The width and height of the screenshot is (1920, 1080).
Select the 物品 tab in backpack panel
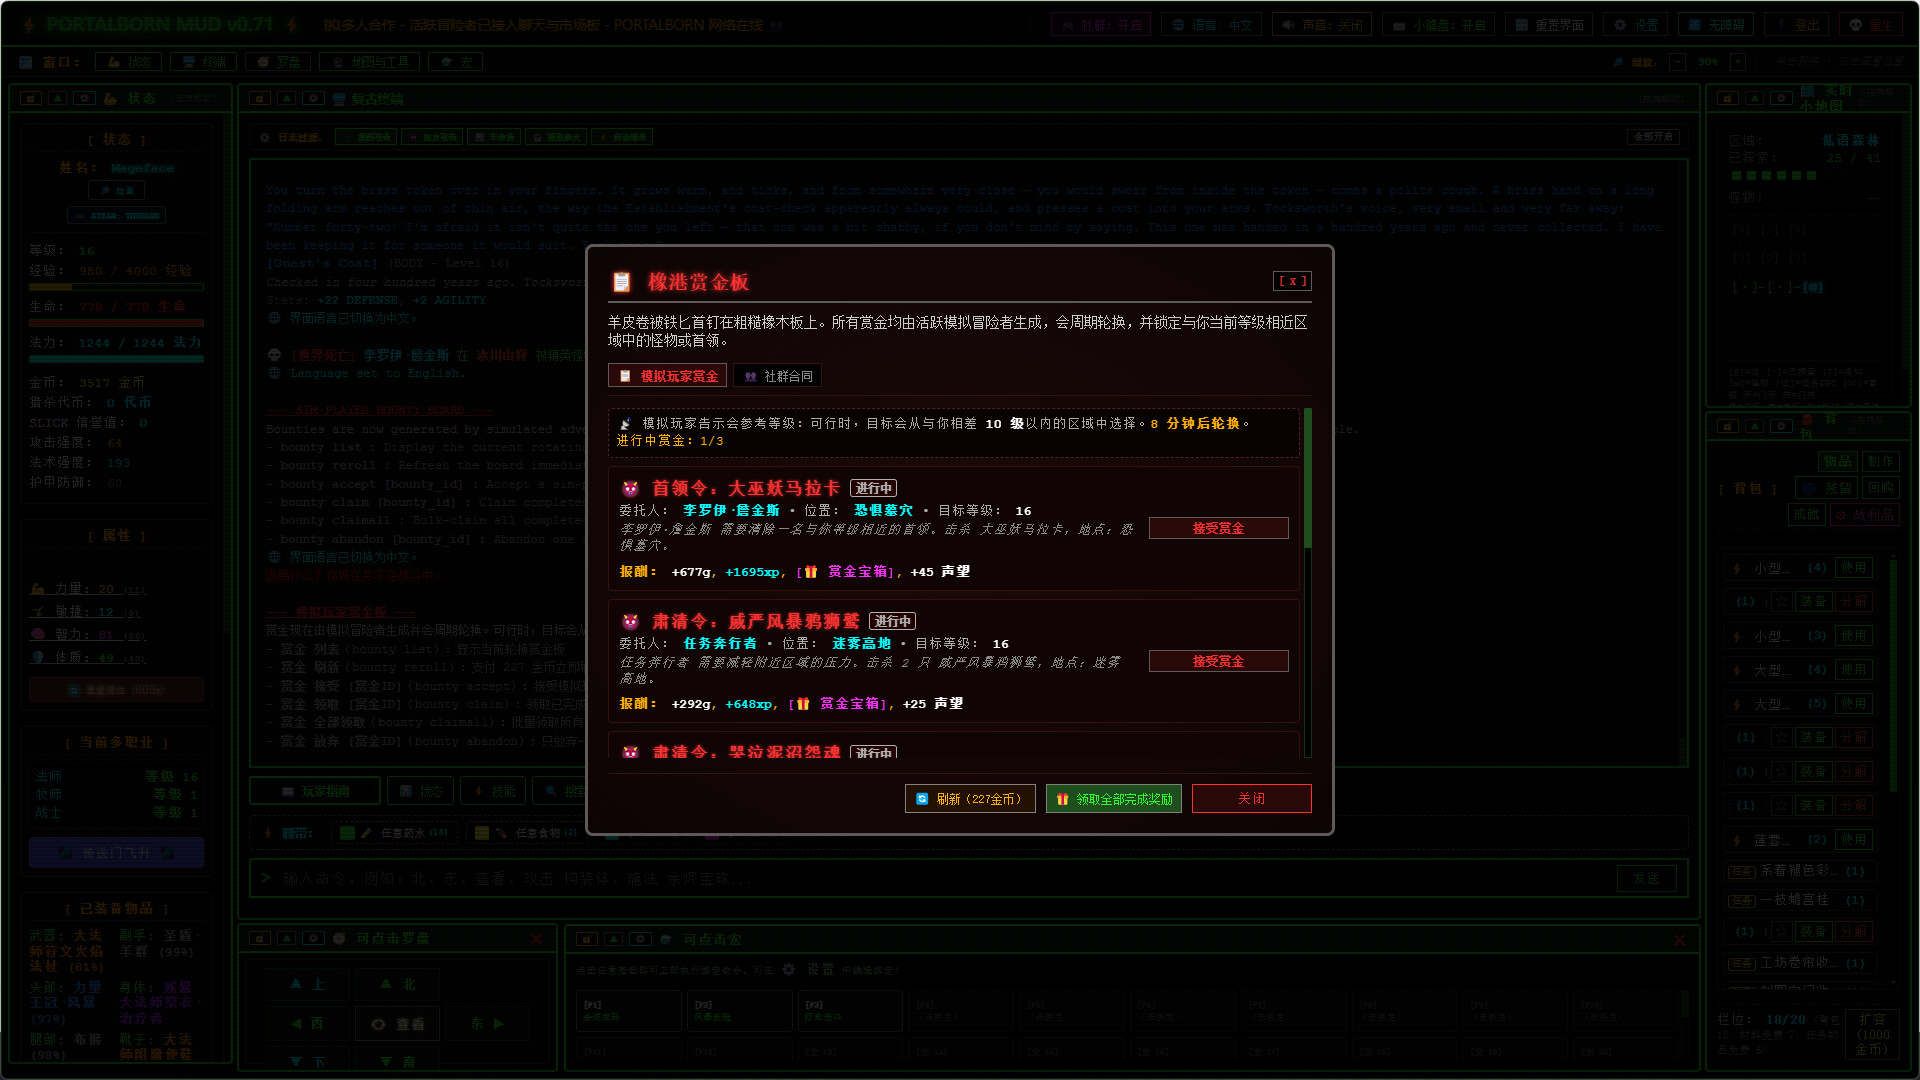click(1838, 462)
